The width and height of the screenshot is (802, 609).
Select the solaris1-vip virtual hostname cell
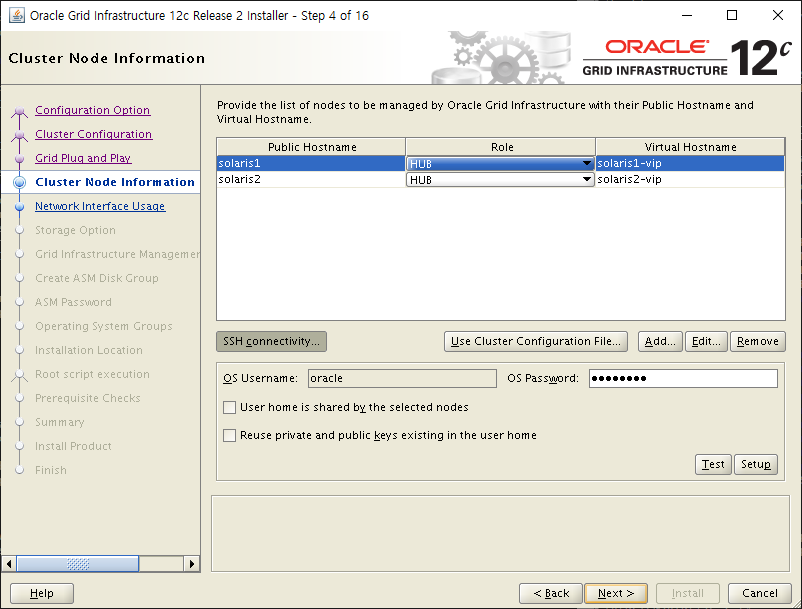[690, 164]
